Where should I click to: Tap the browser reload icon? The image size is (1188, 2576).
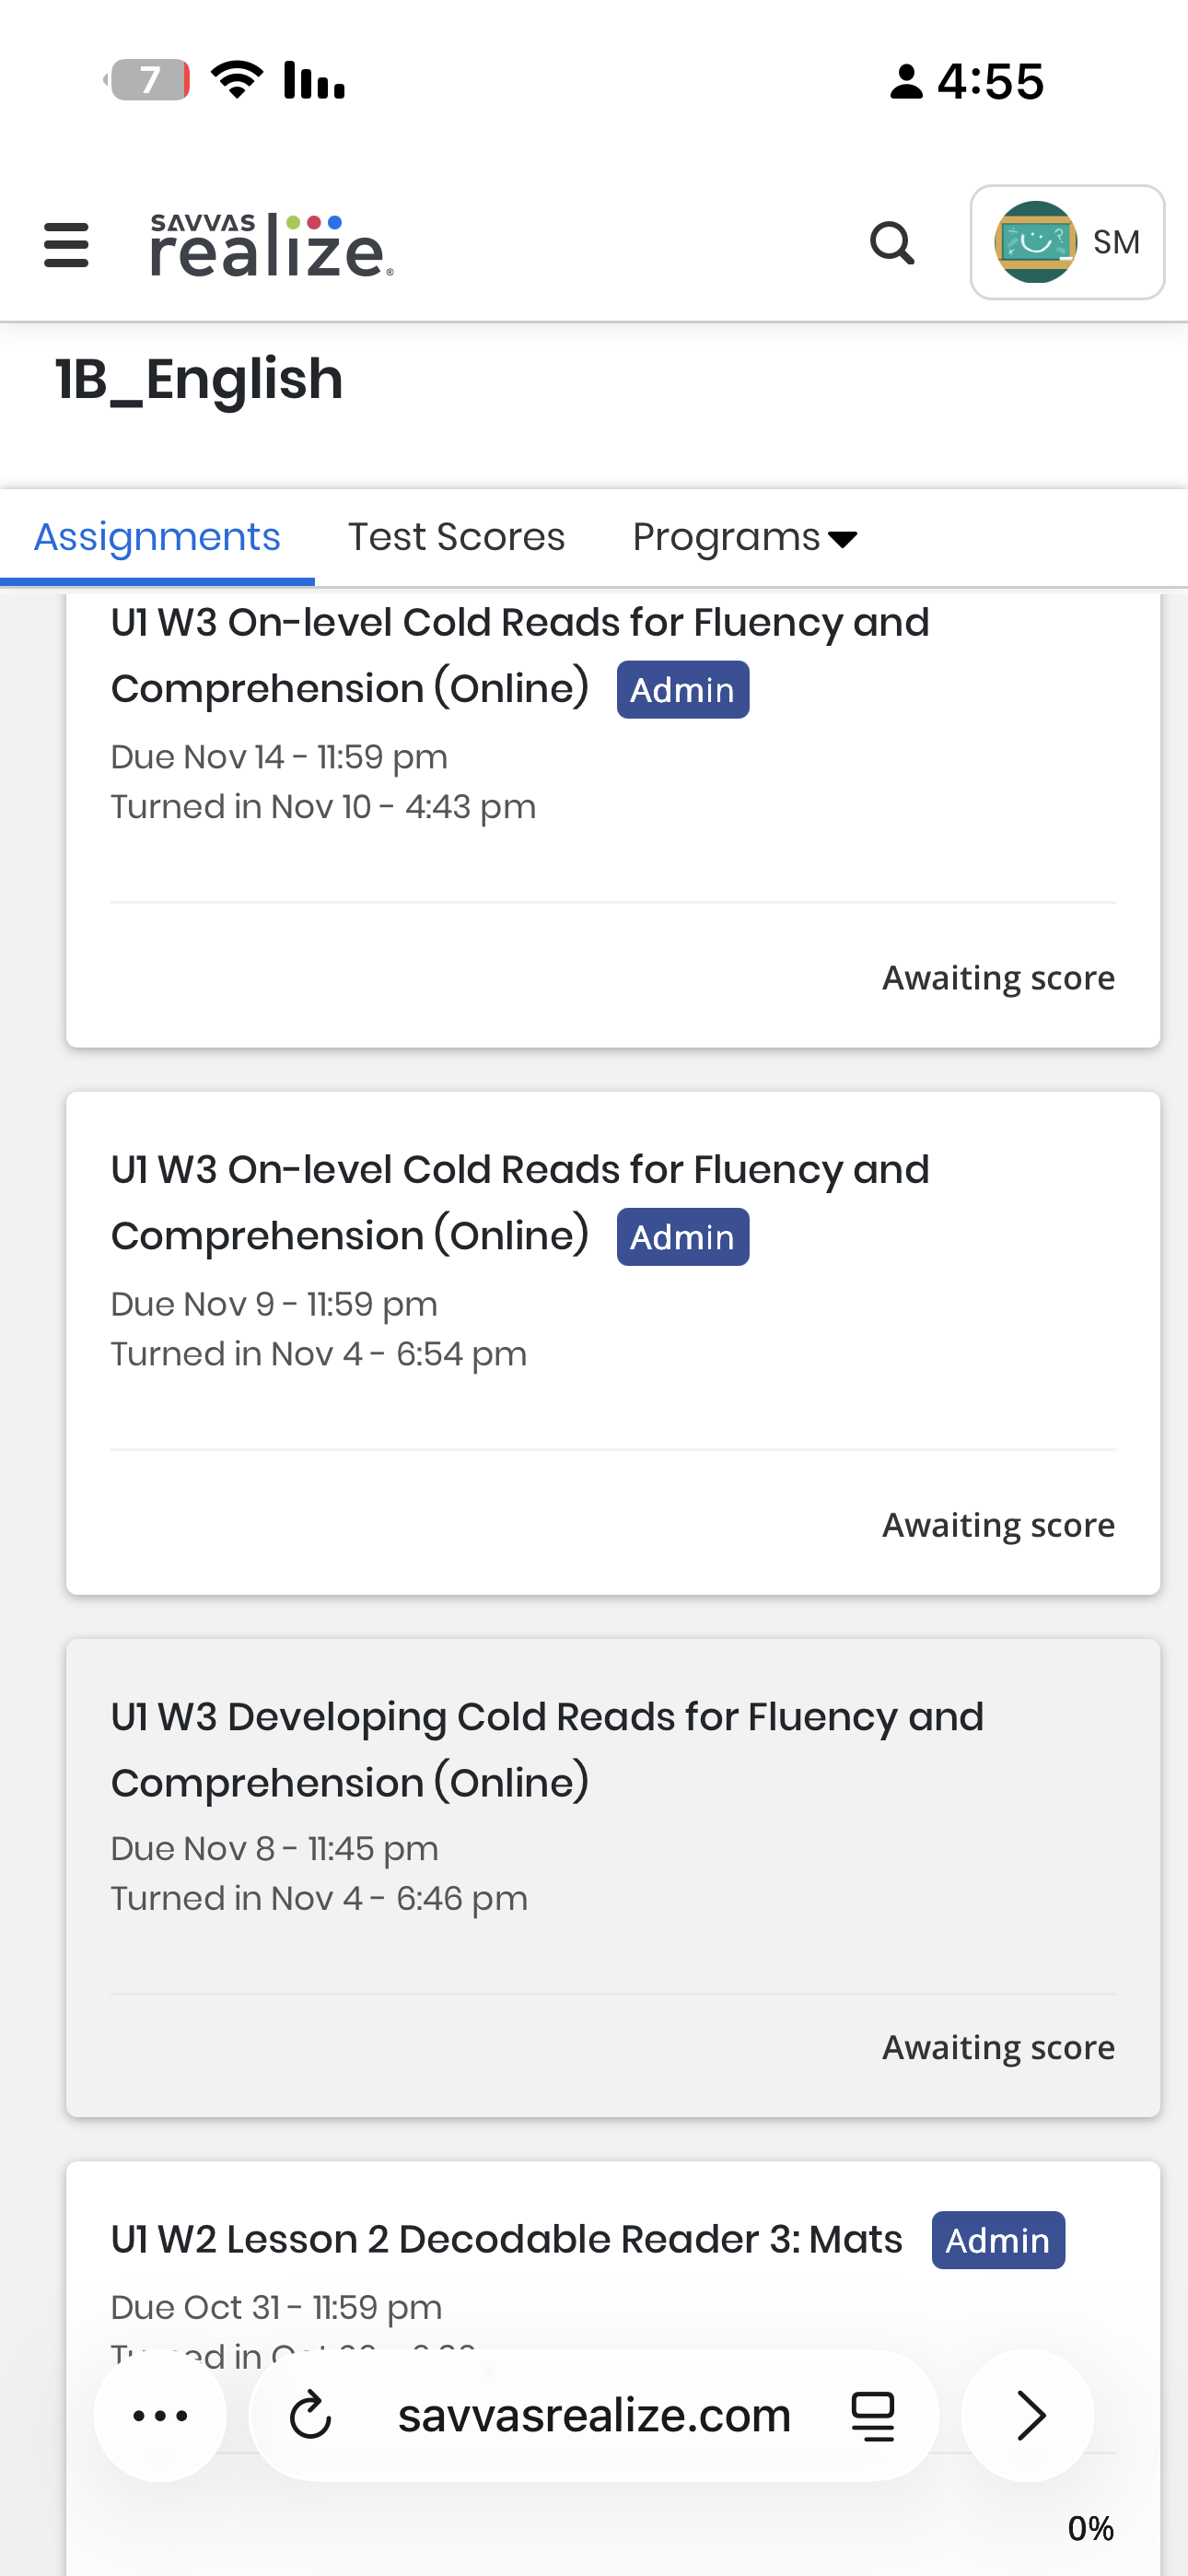click(310, 2415)
